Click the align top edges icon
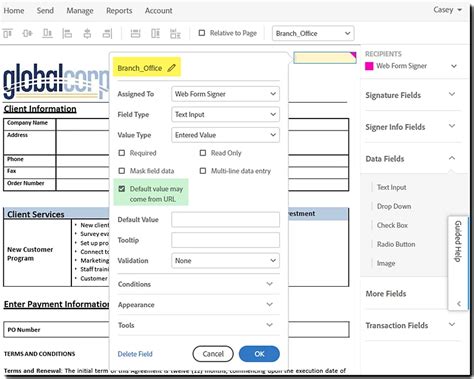 (7, 34)
